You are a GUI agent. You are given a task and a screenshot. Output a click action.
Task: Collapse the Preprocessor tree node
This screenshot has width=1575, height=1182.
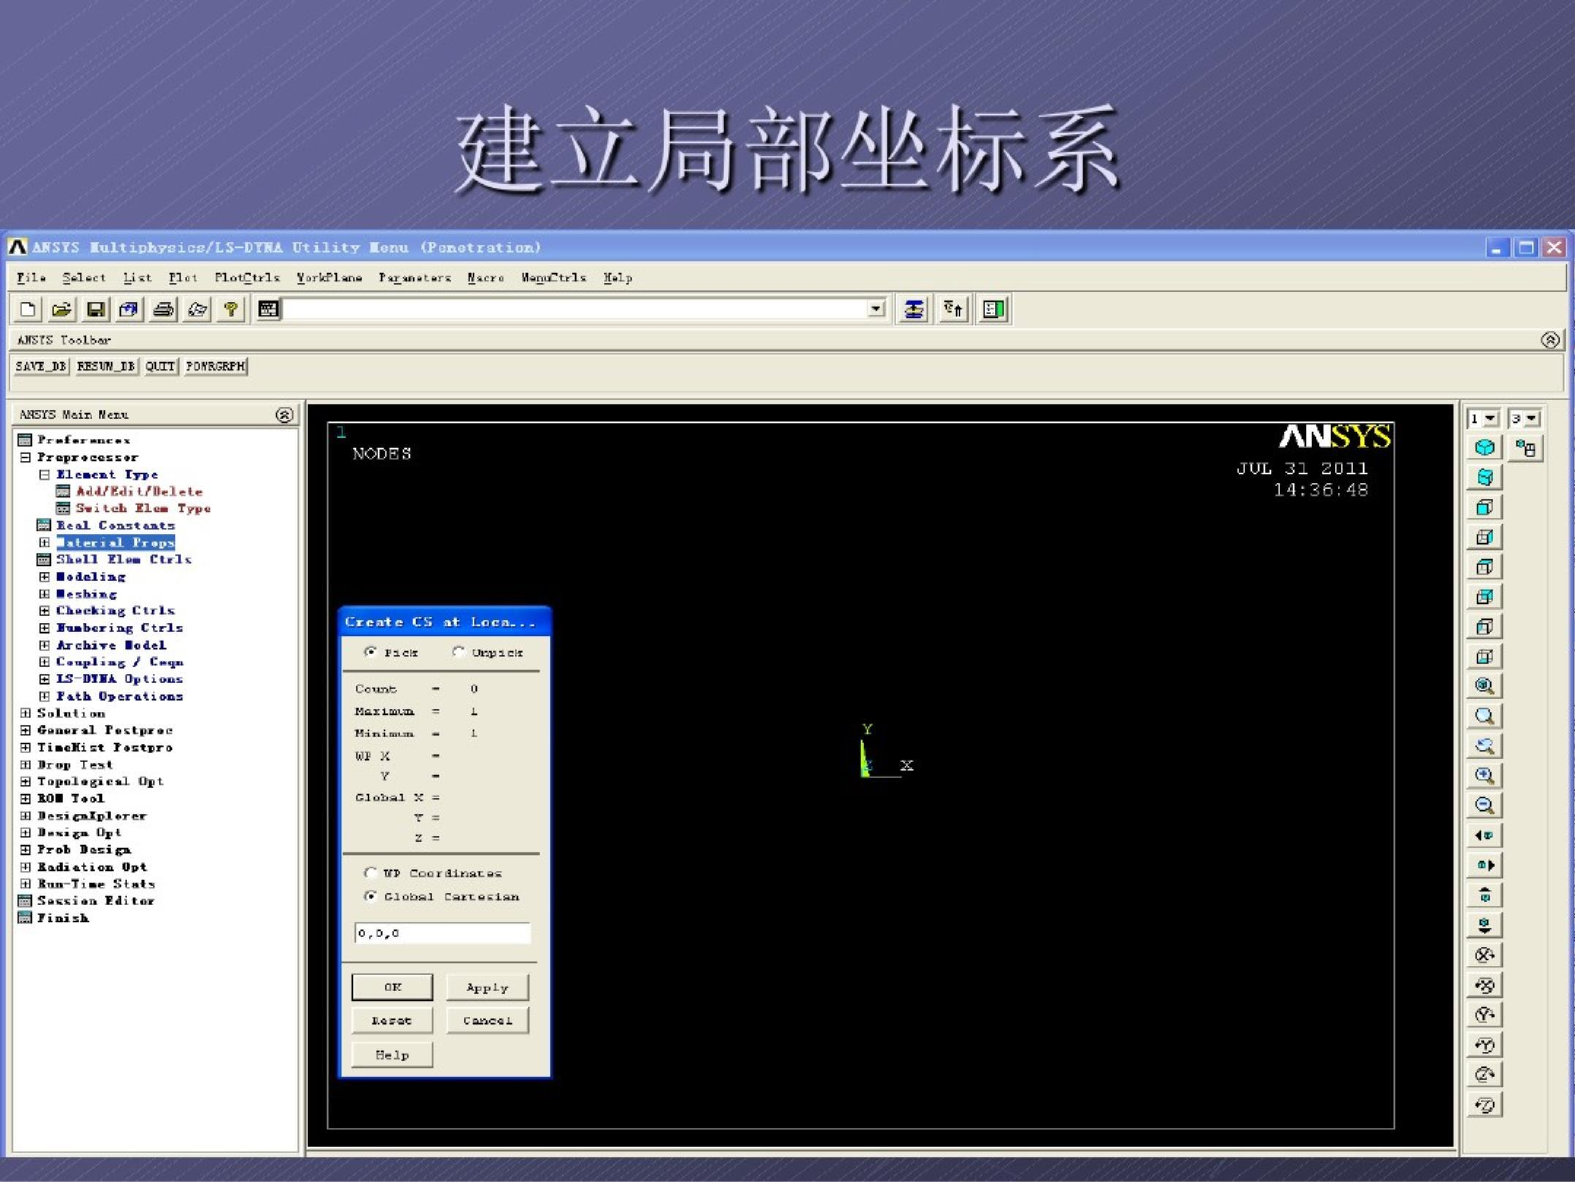26,457
